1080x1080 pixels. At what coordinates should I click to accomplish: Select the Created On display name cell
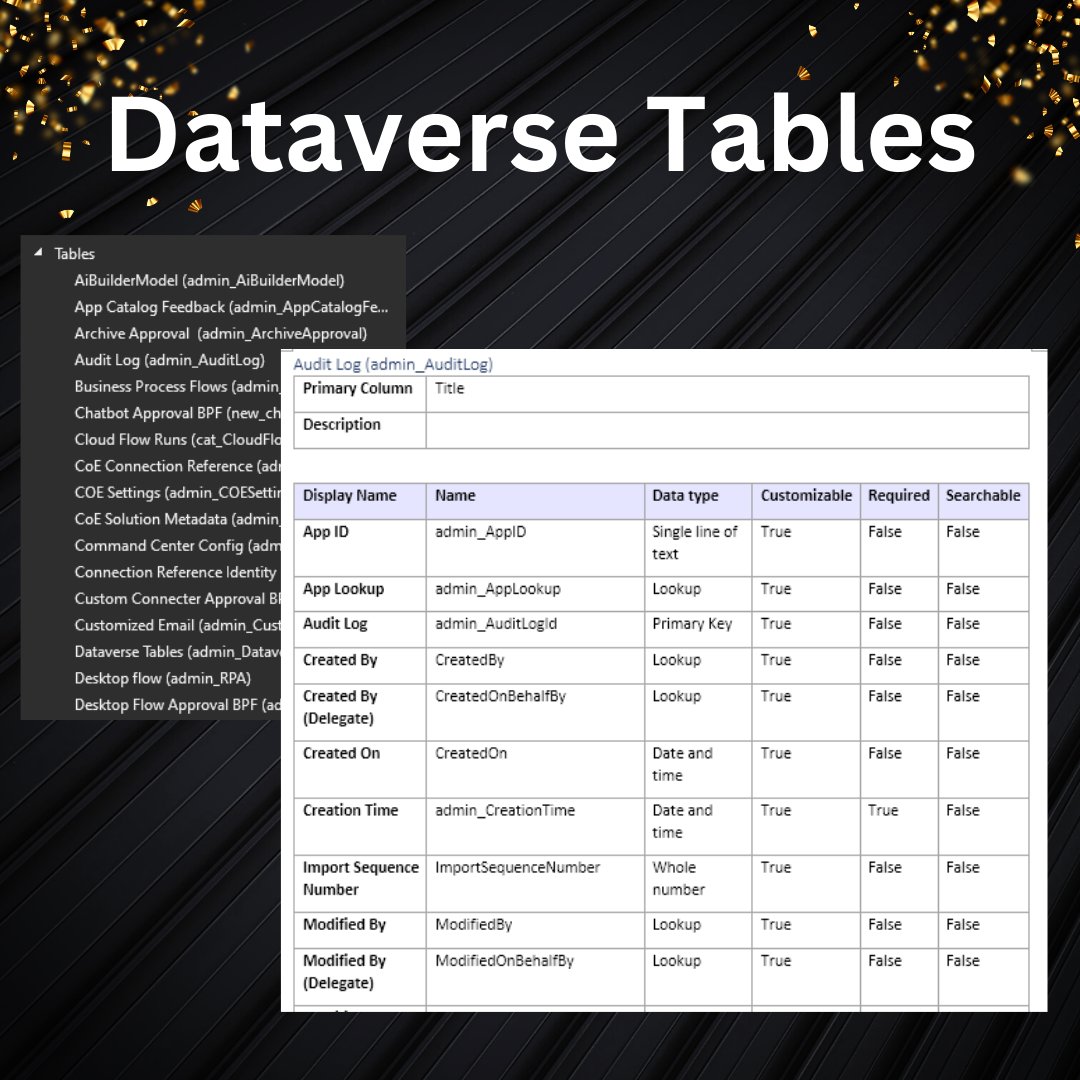pyautogui.click(x=360, y=769)
